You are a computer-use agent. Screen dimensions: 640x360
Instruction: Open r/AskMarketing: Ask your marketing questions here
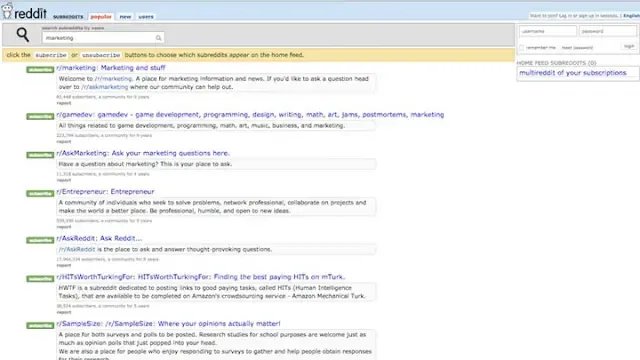pyautogui.click(x=143, y=153)
